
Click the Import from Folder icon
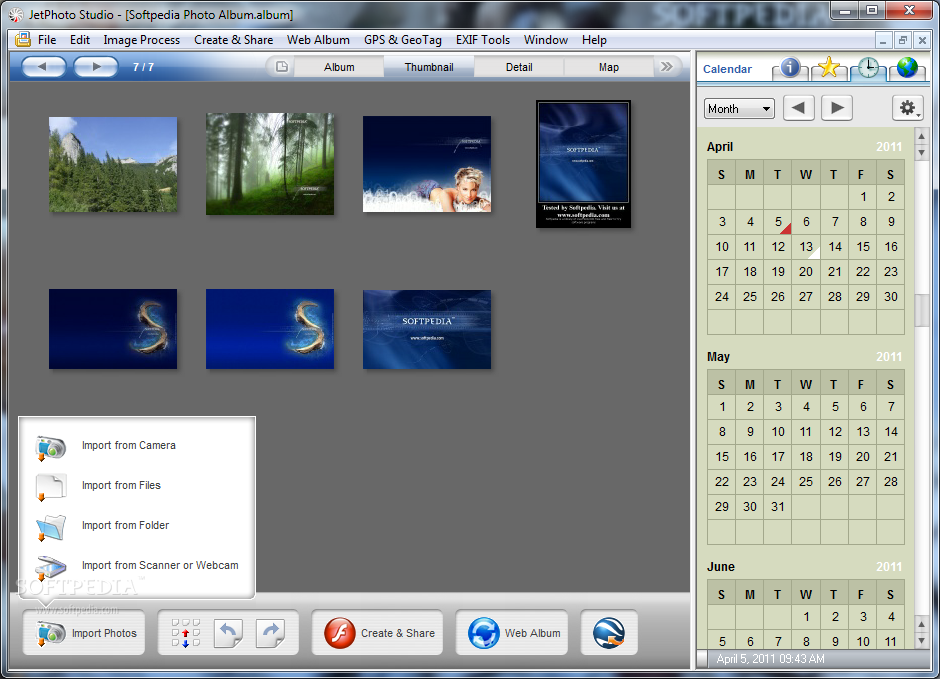pos(50,527)
